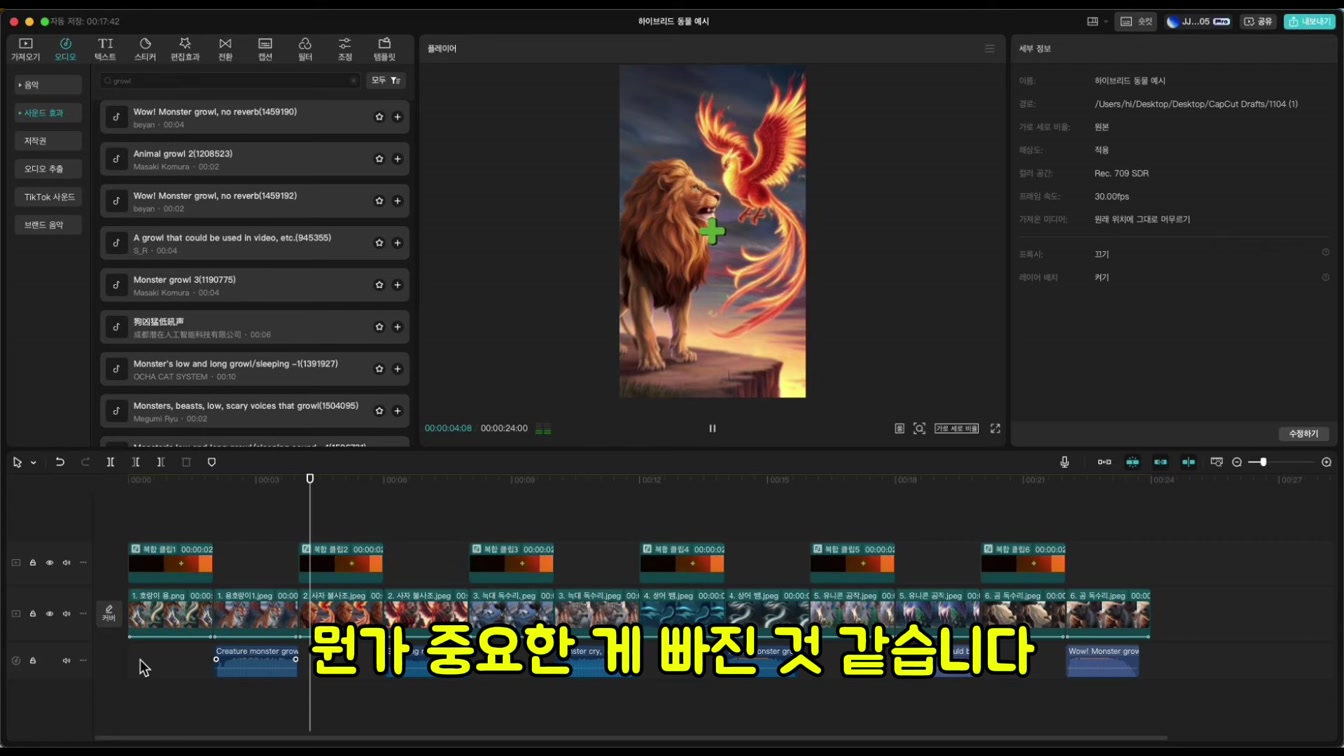
Task: Select 저작권 in the audio sidebar
Action: coord(47,141)
